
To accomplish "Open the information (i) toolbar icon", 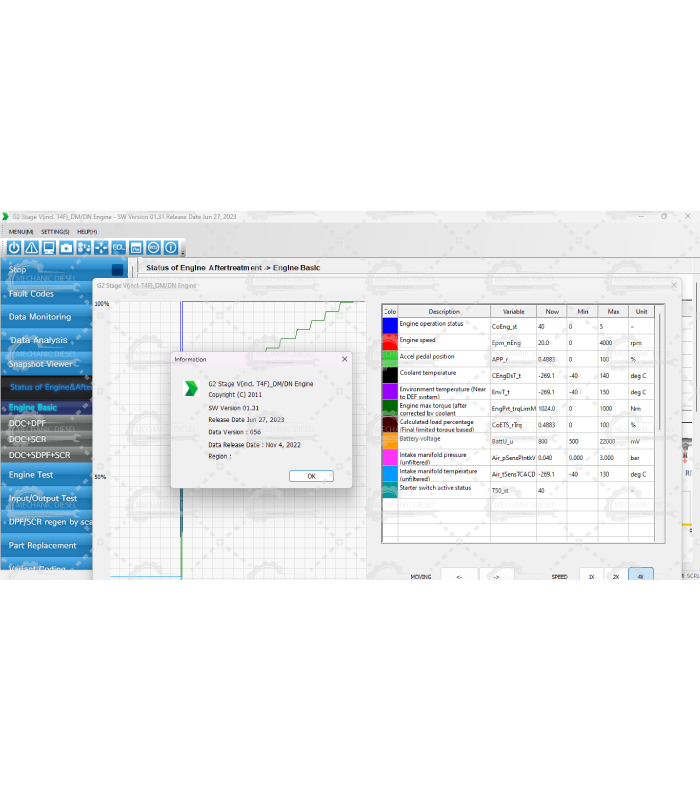I will coord(171,247).
